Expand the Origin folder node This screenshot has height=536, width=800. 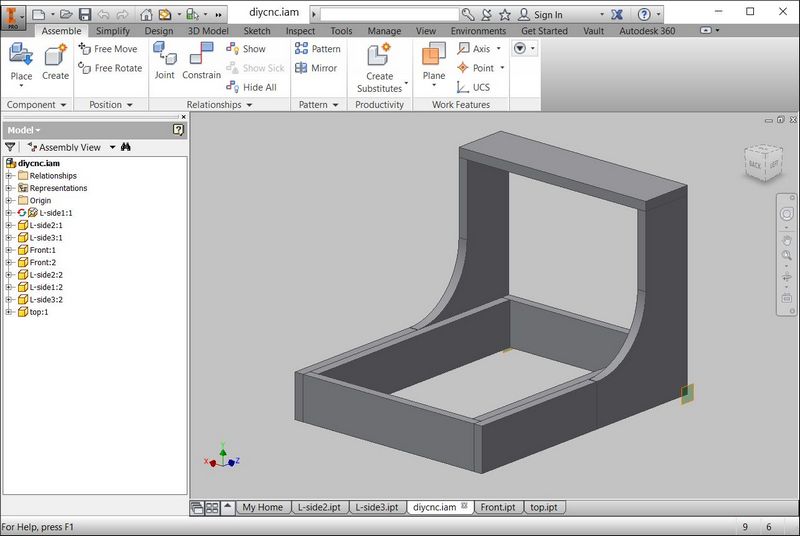click(x=9, y=200)
